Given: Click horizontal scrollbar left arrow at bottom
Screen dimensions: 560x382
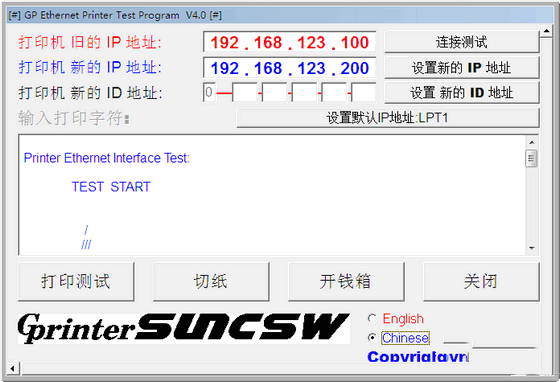Looking at the screenshot, I should tap(13, 368).
